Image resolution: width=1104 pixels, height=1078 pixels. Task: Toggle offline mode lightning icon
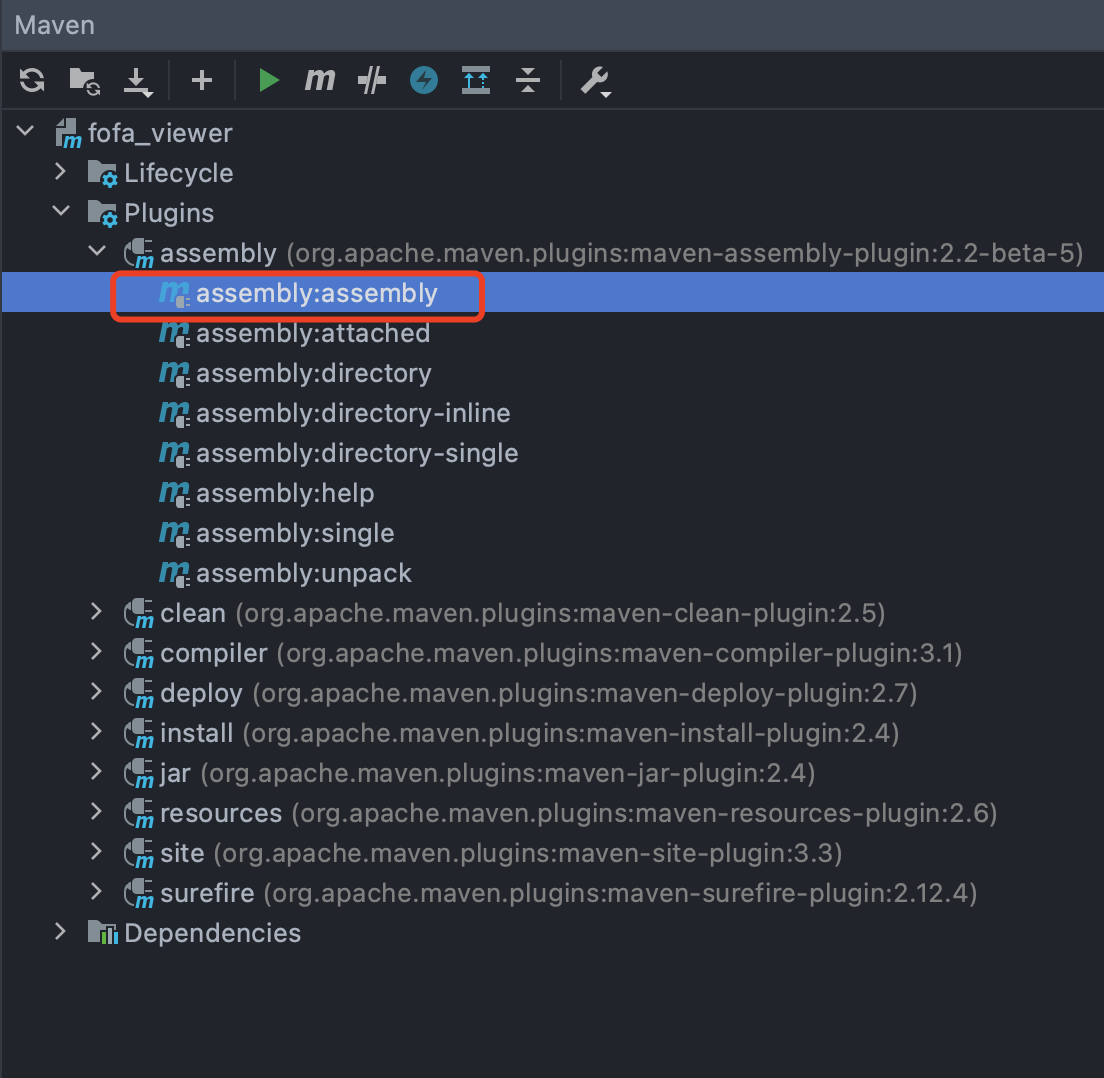(424, 80)
